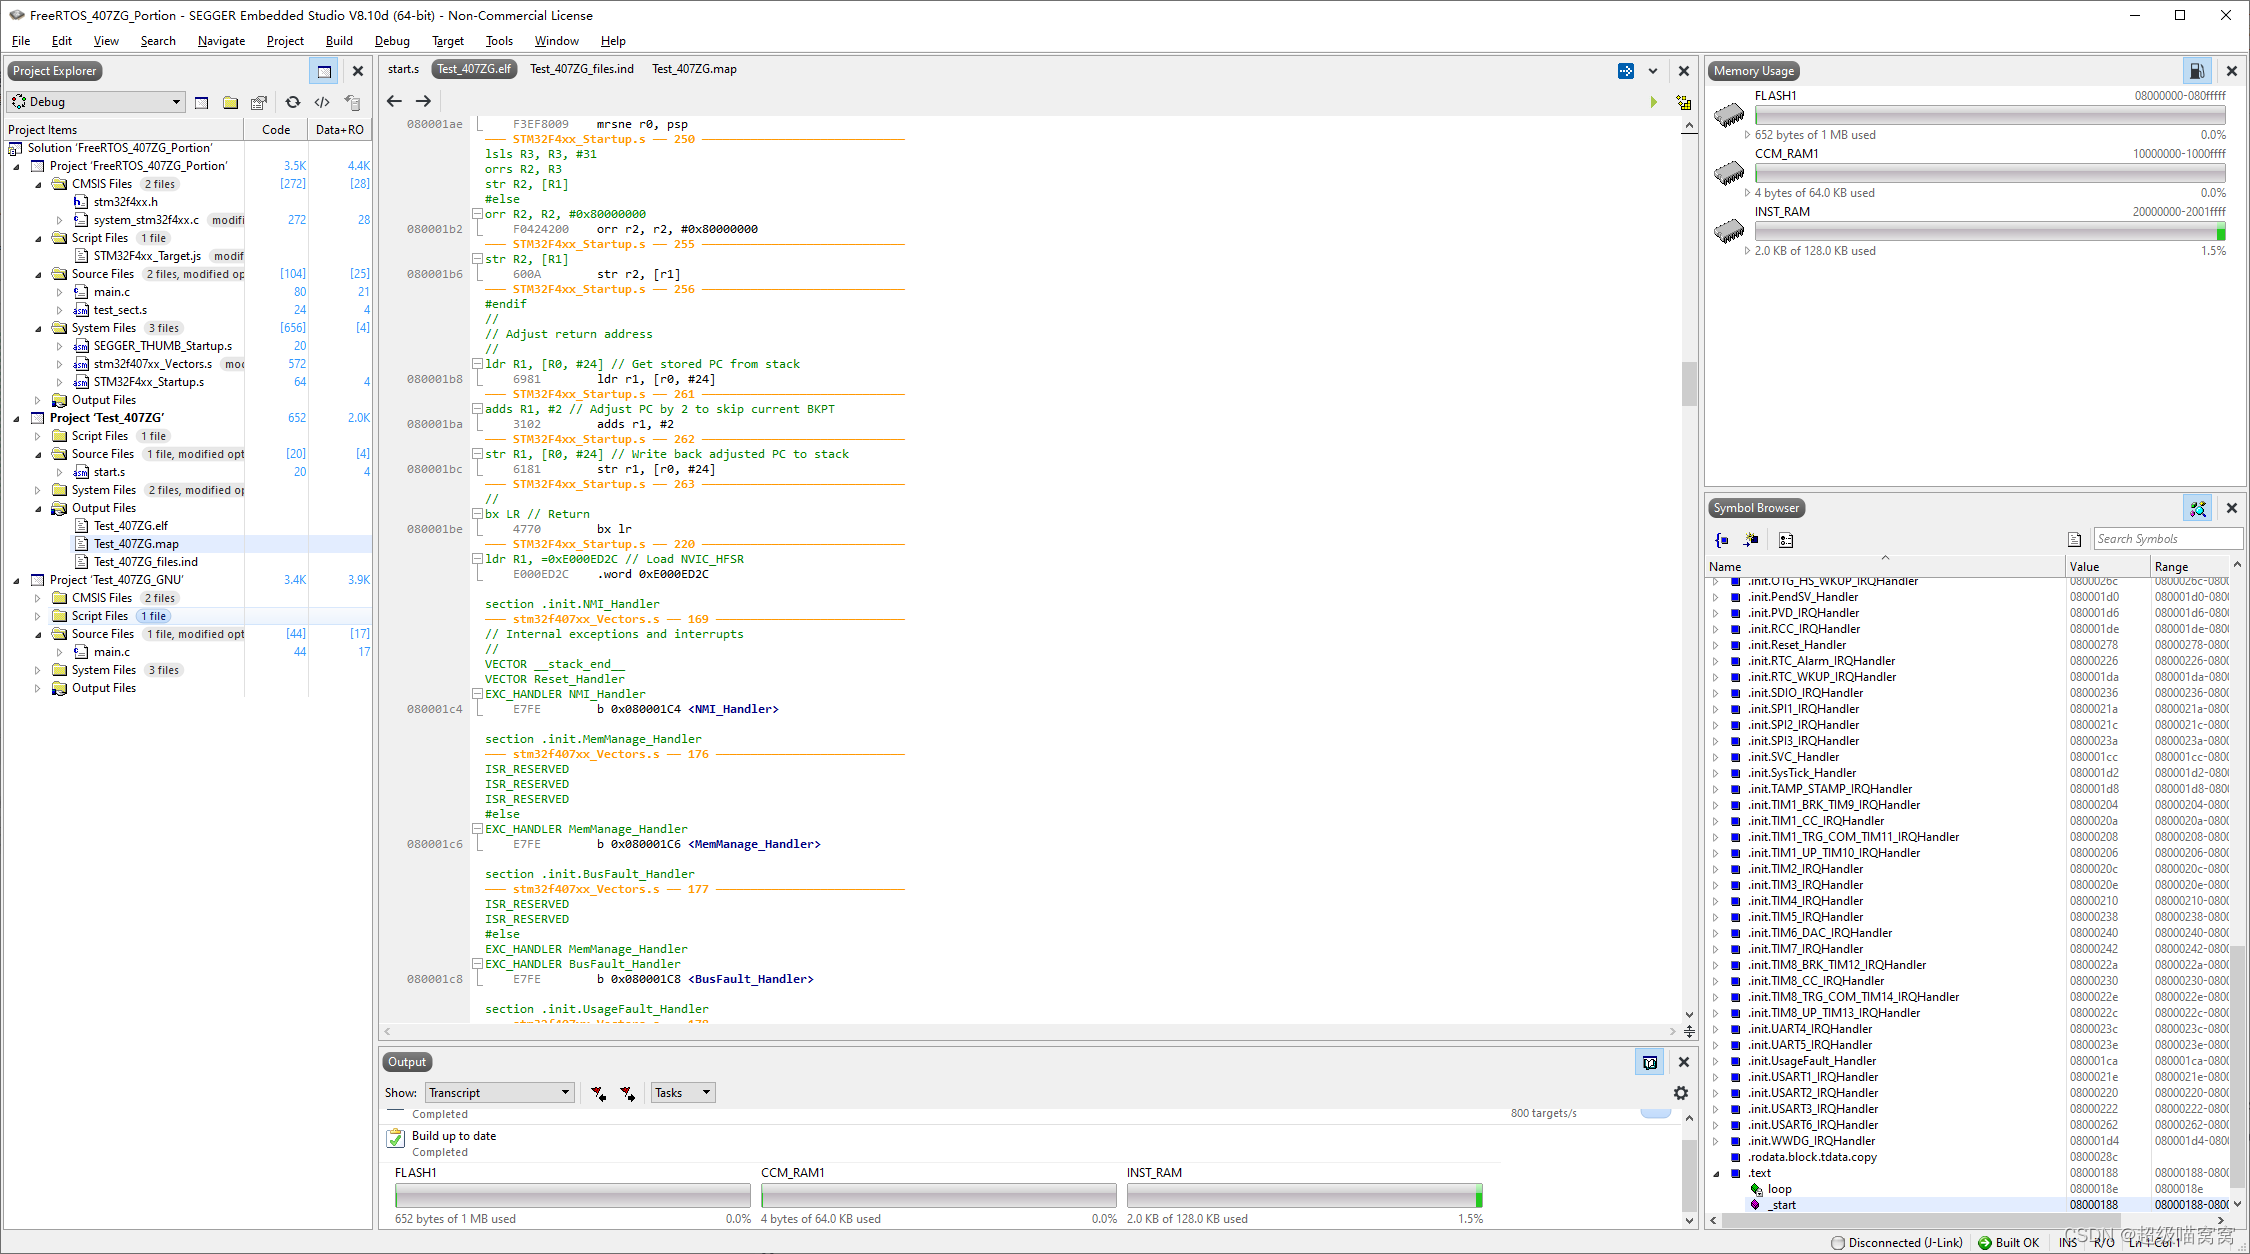This screenshot has height=1254, width=2250.
Task: Toggle the Memory Usage panel view icon
Action: (x=2196, y=71)
